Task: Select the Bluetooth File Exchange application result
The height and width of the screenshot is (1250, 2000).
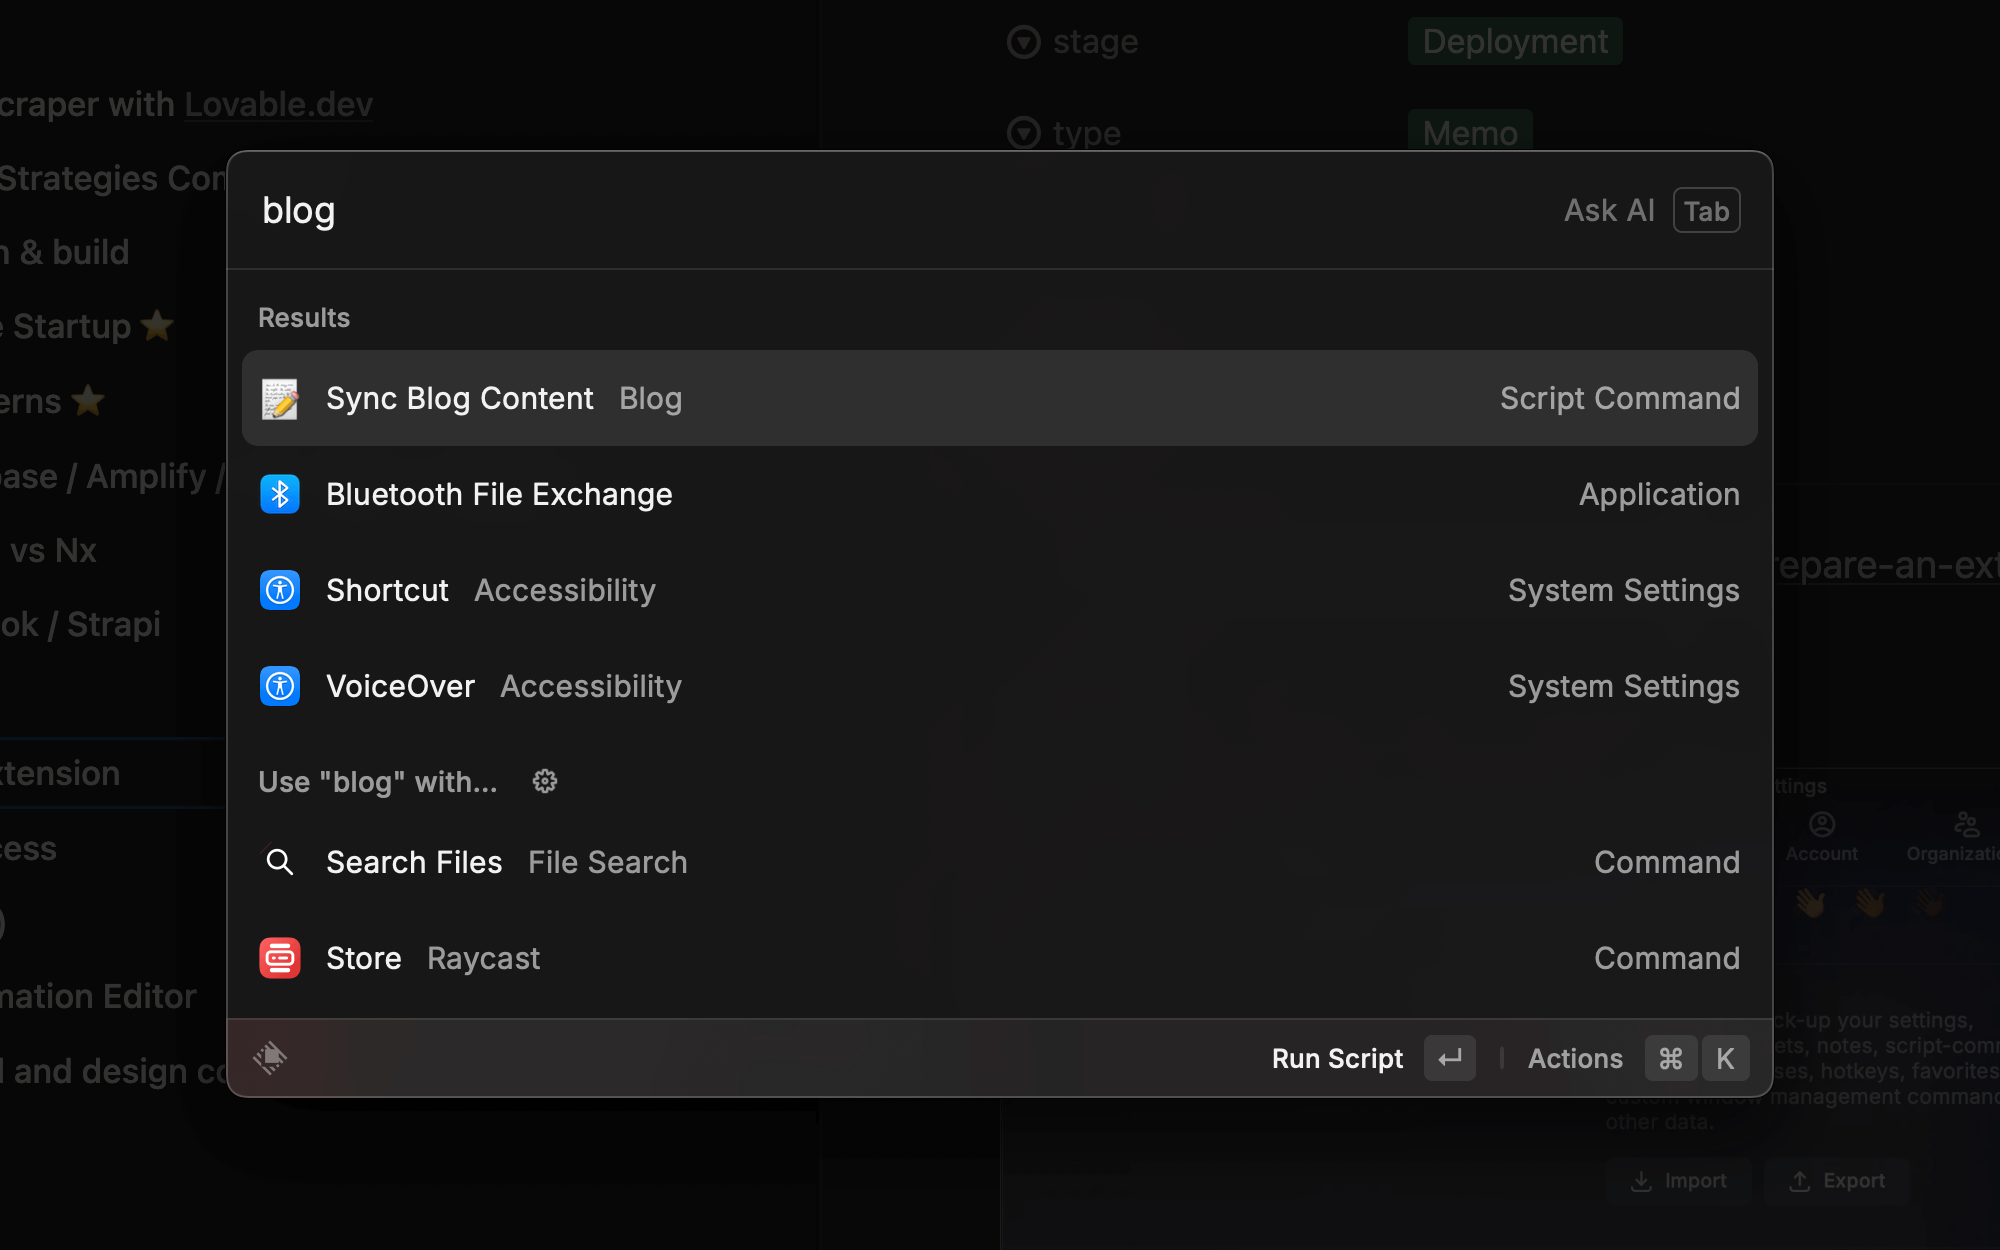Action: (x=998, y=495)
